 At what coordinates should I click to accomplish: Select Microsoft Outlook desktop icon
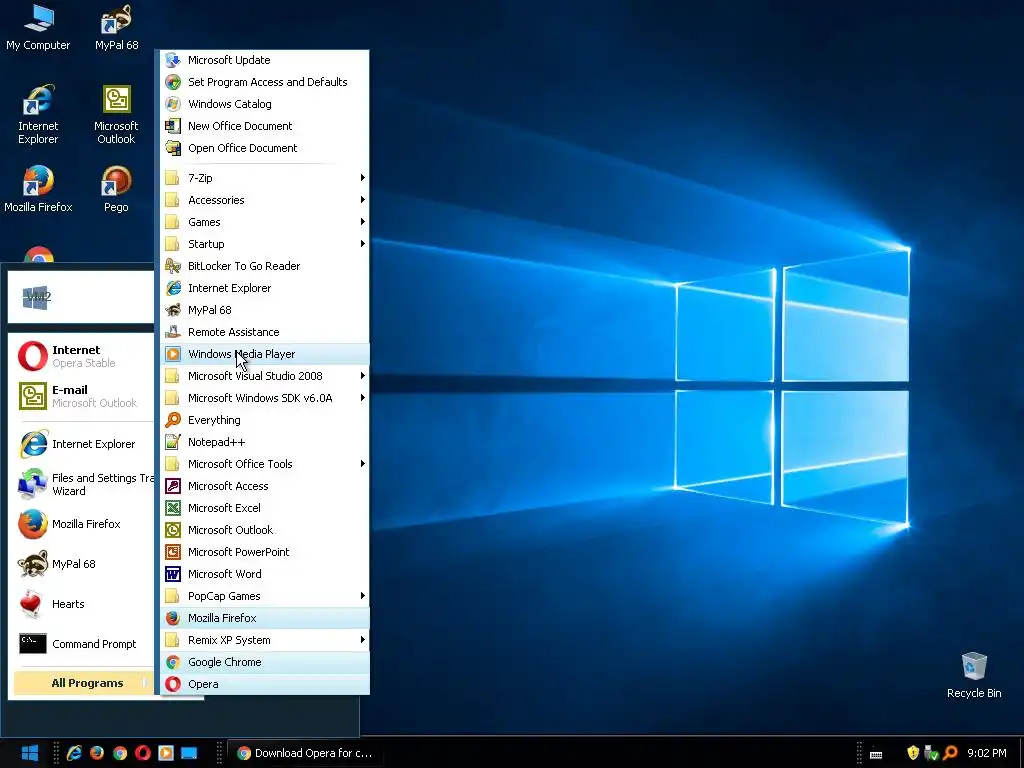[x=116, y=114]
